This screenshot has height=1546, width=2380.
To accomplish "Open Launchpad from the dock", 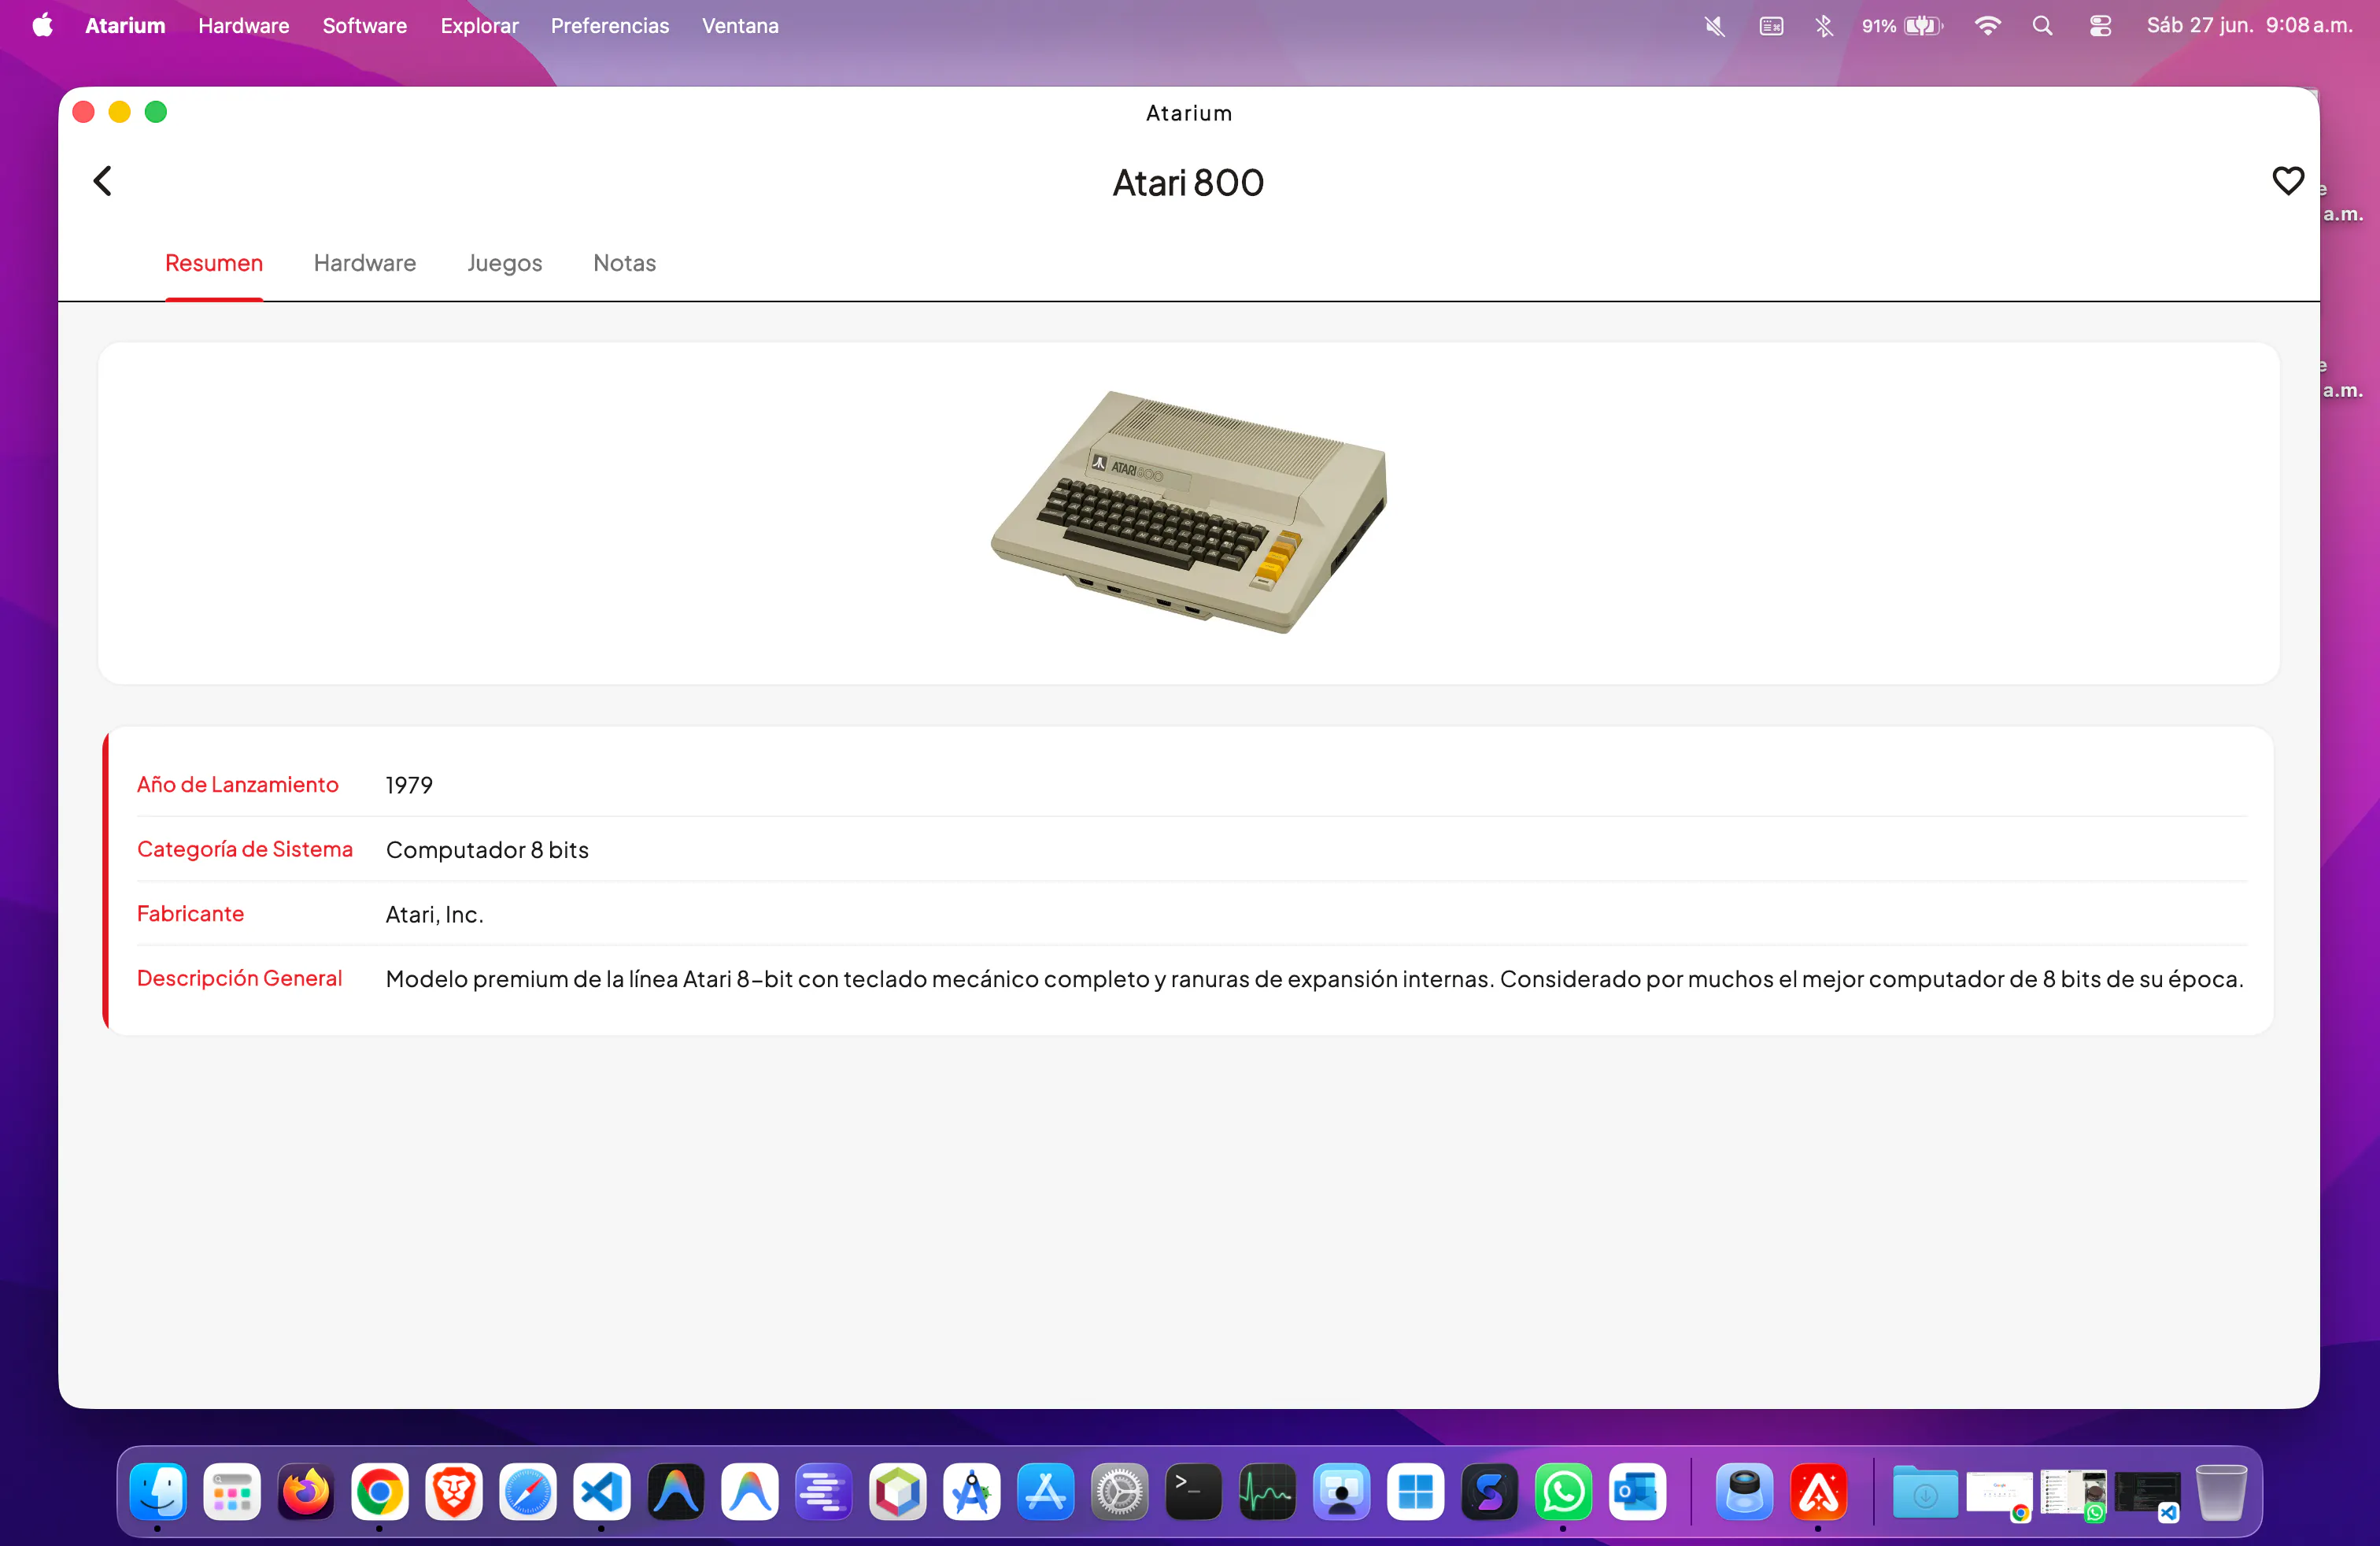I will tap(232, 1492).
